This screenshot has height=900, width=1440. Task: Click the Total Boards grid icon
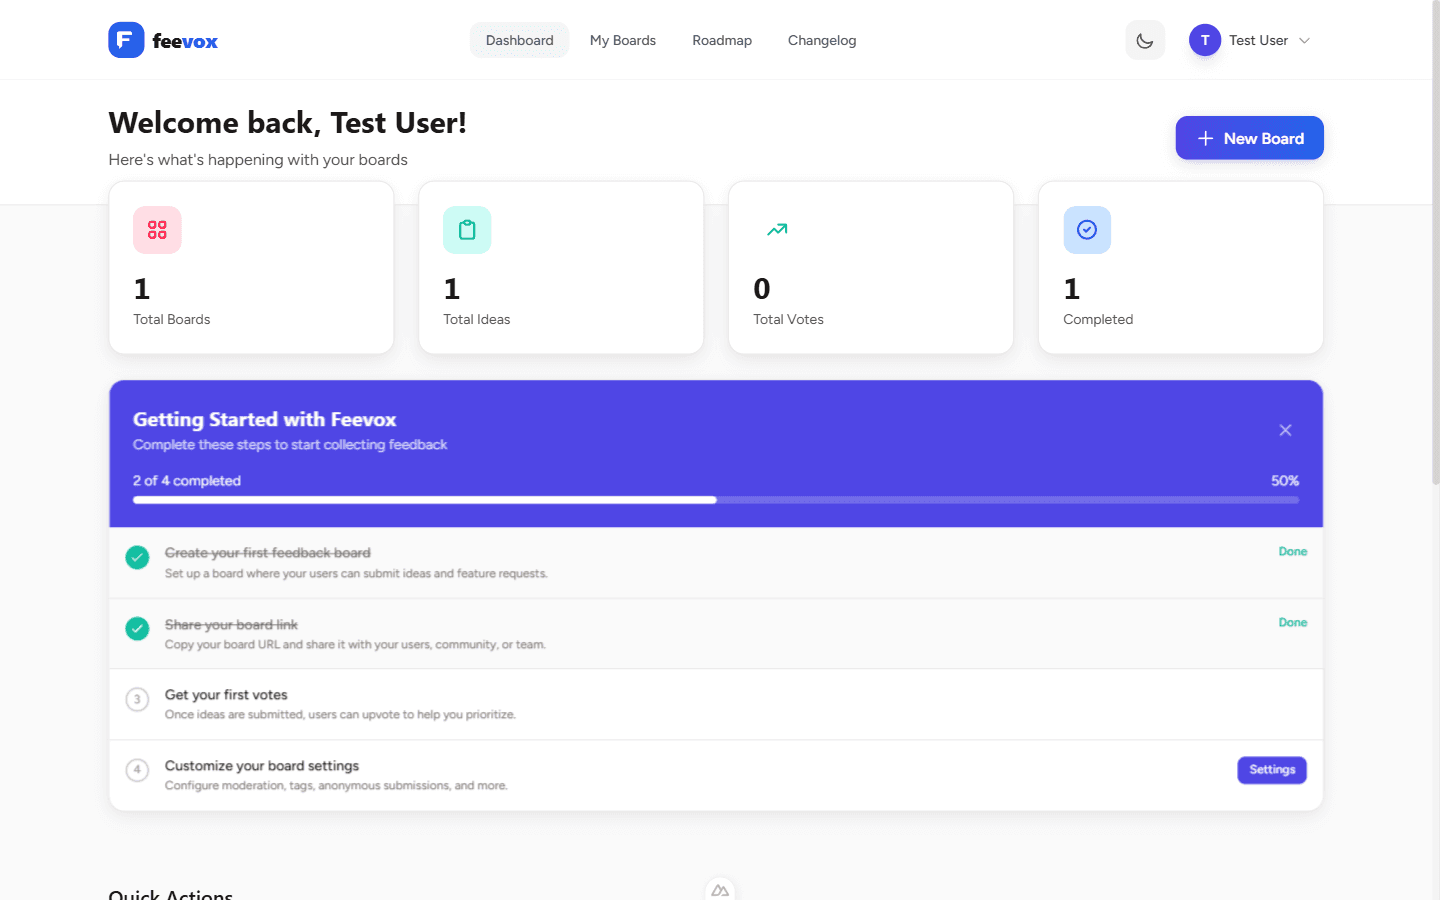[157, 230]
